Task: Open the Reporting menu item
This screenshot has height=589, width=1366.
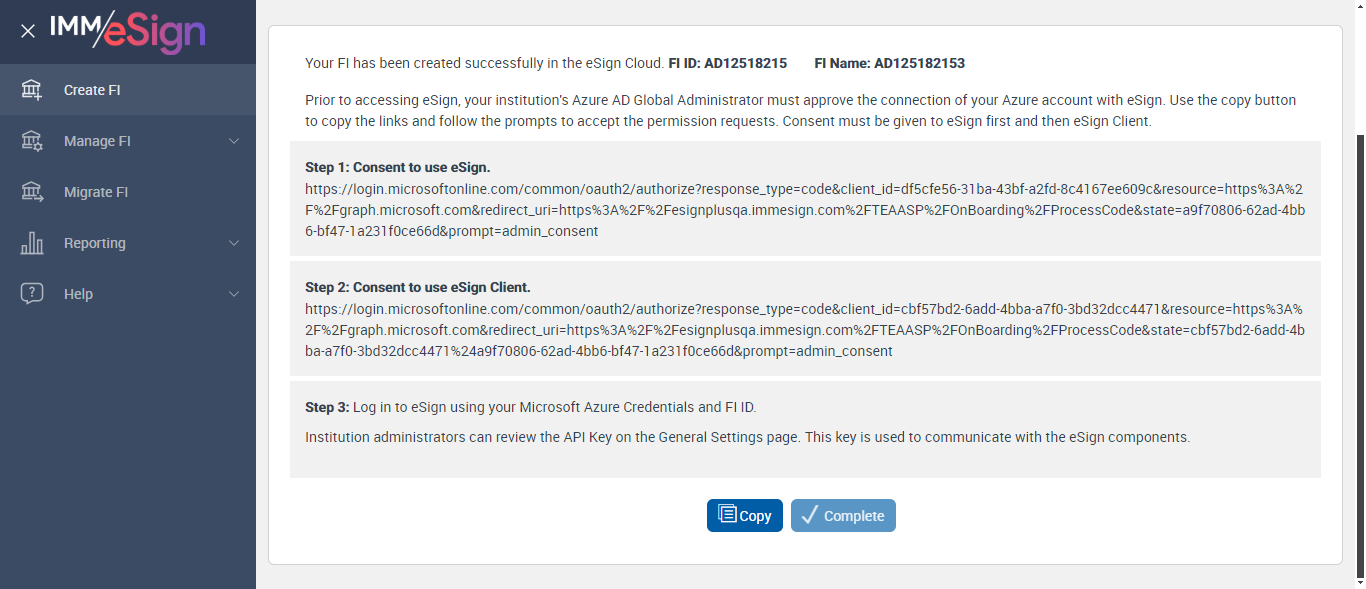Action: (95, 243)
